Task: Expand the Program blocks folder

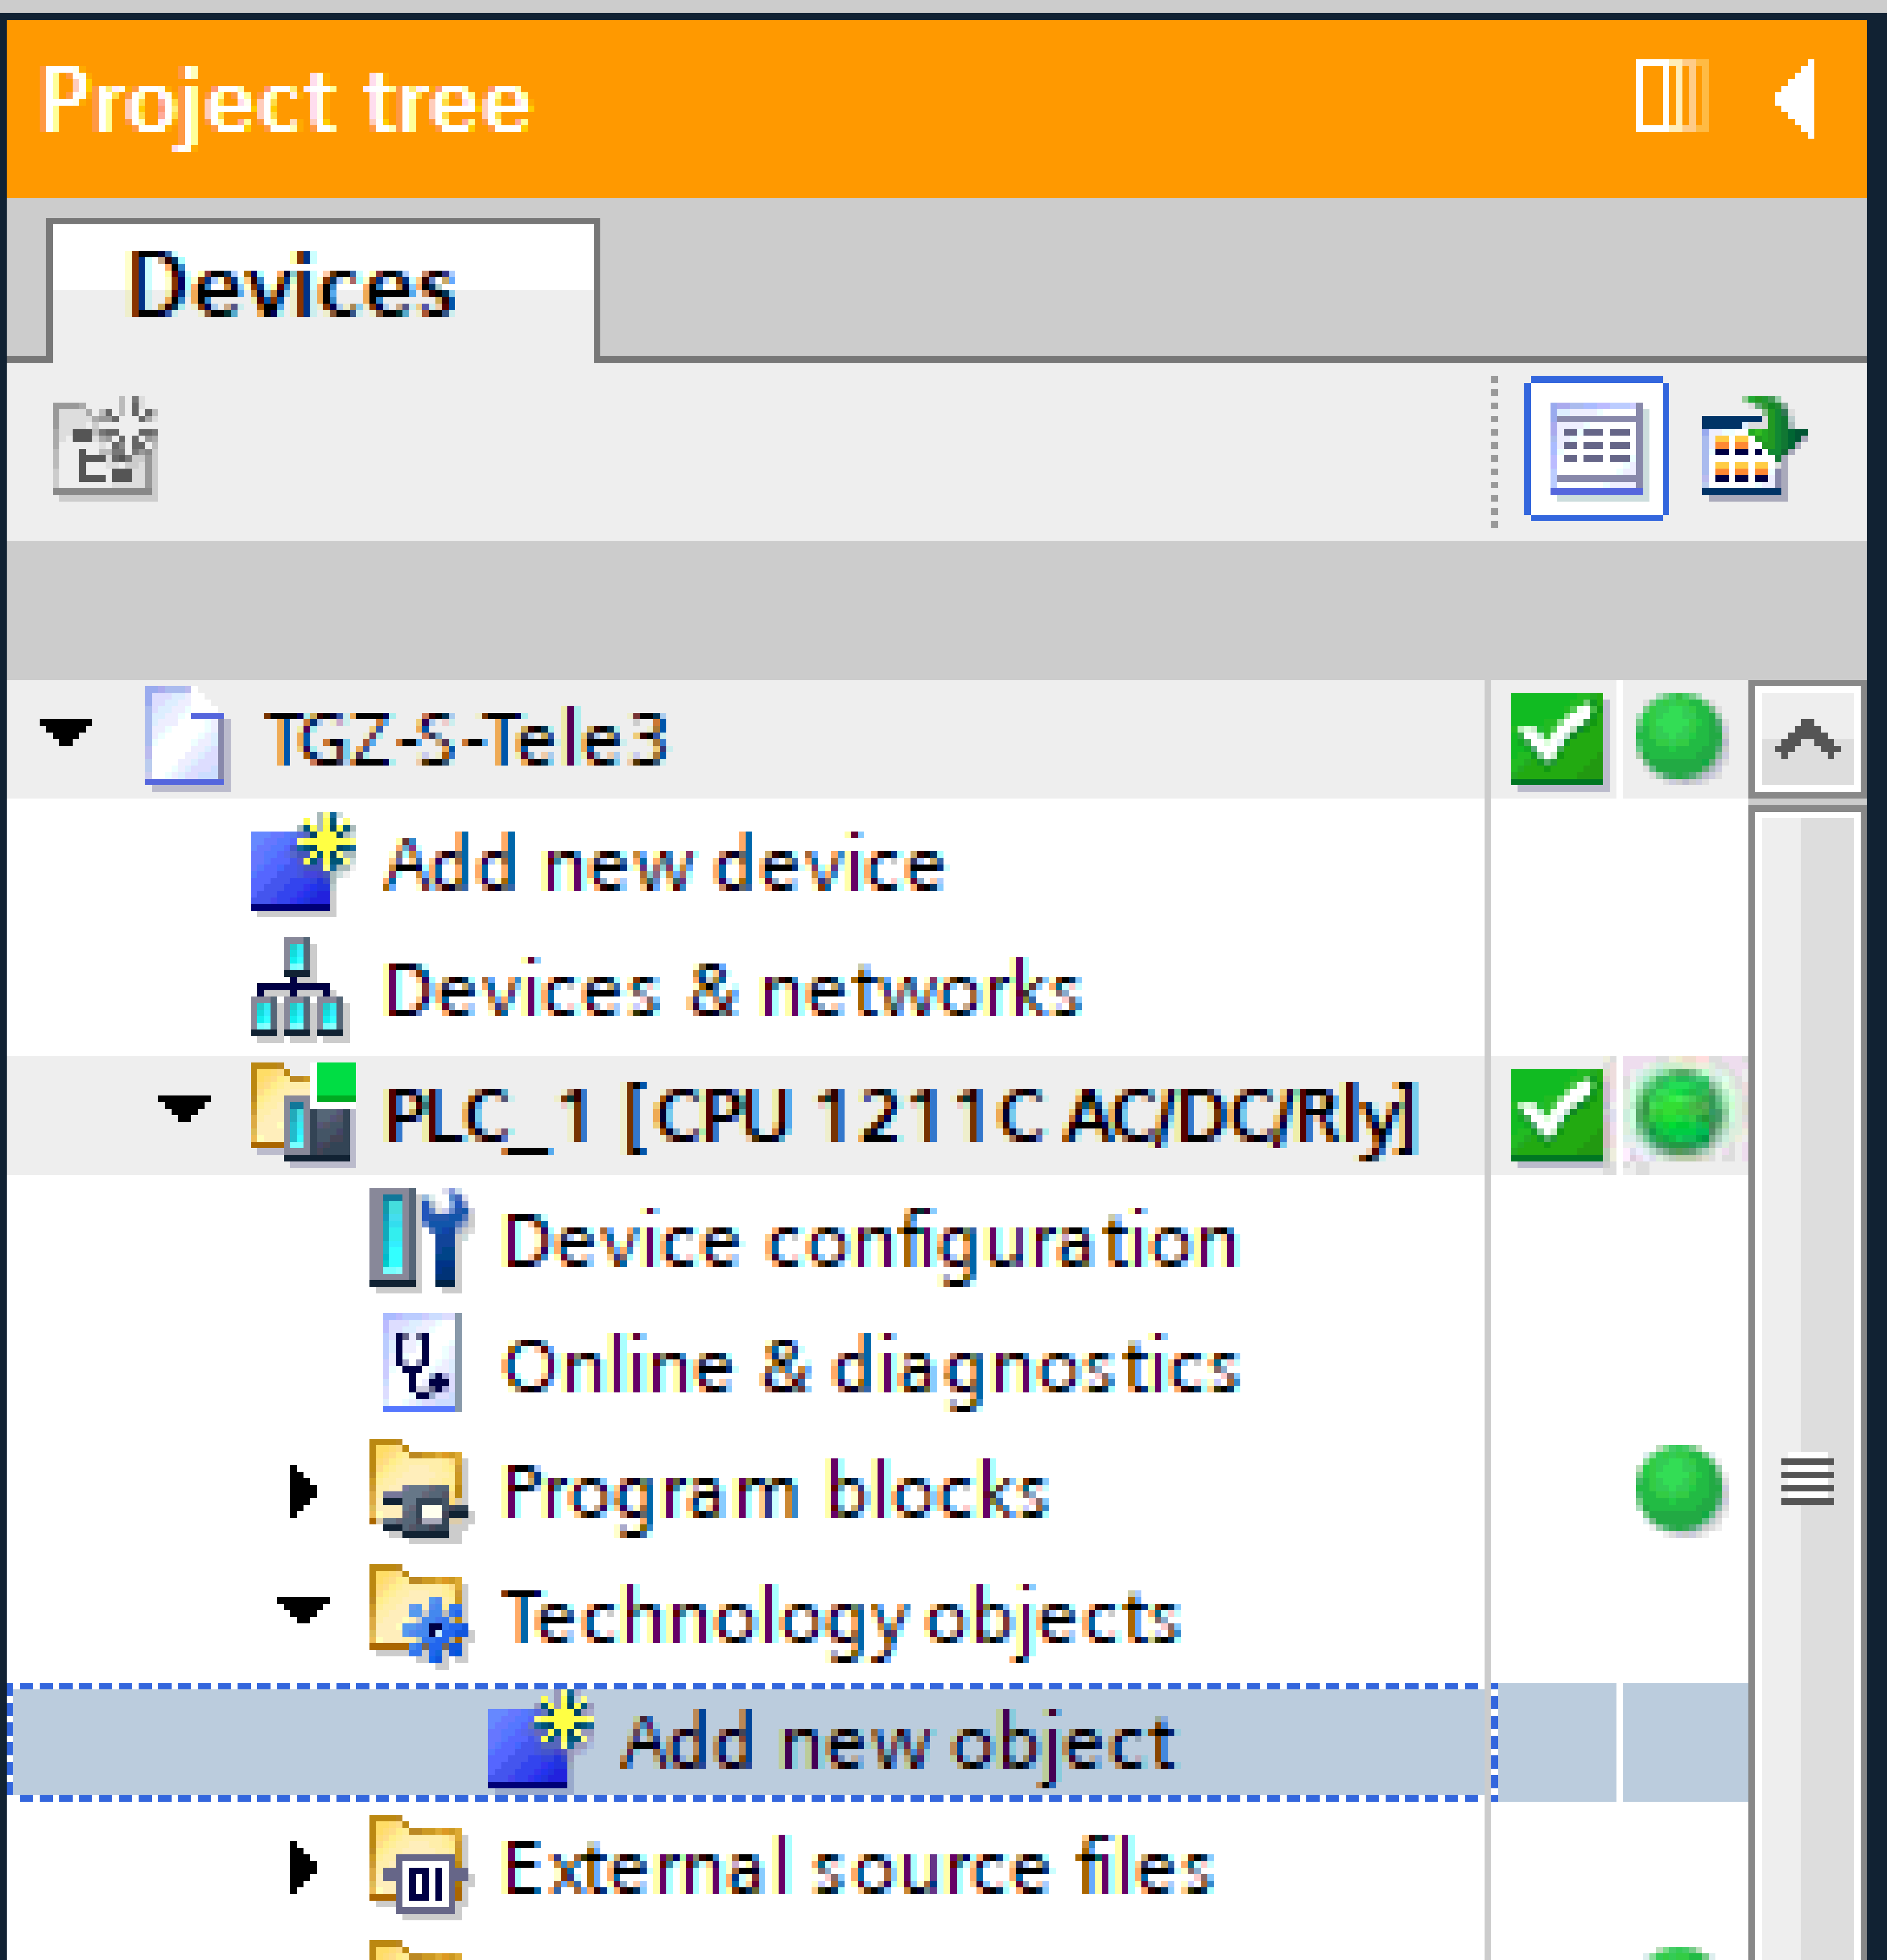Action: [x=302, y=1490]
